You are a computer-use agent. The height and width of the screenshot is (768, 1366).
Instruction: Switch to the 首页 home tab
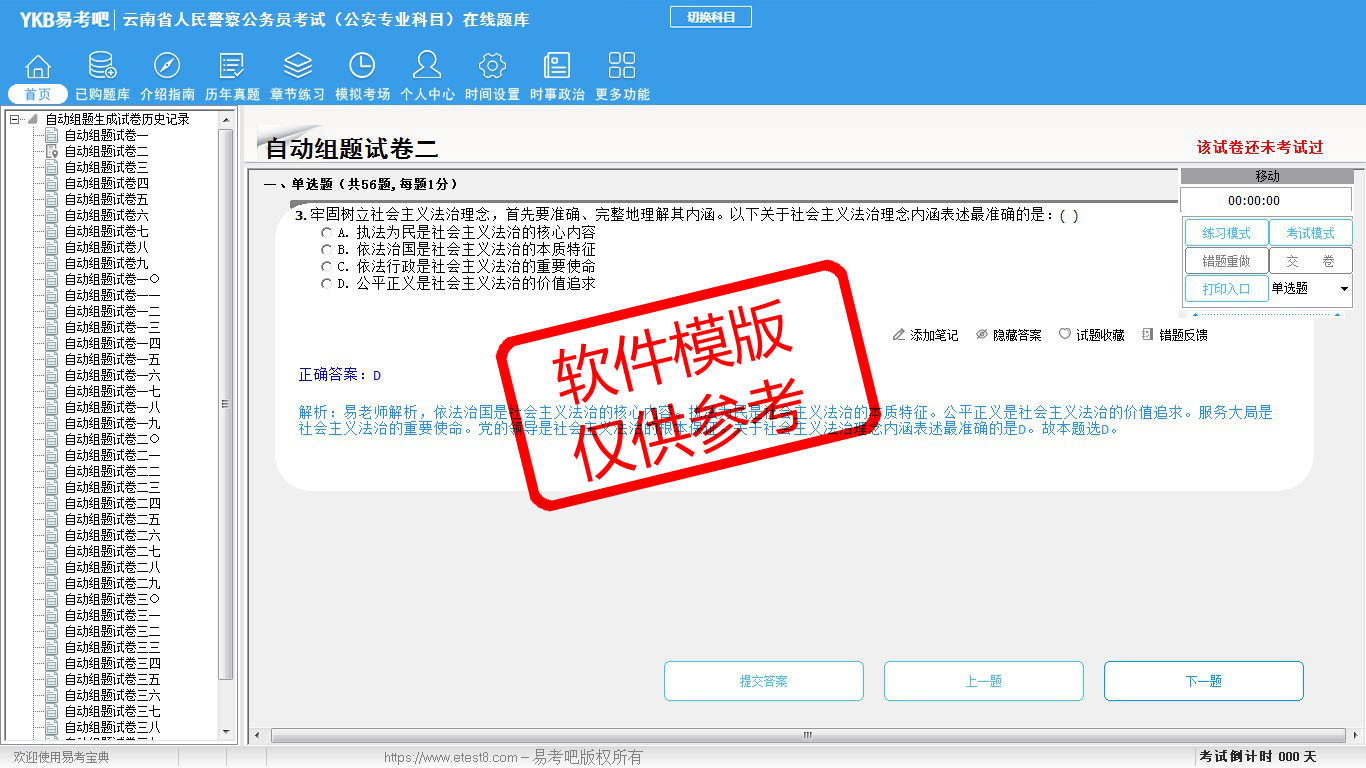tap(38, 94)
